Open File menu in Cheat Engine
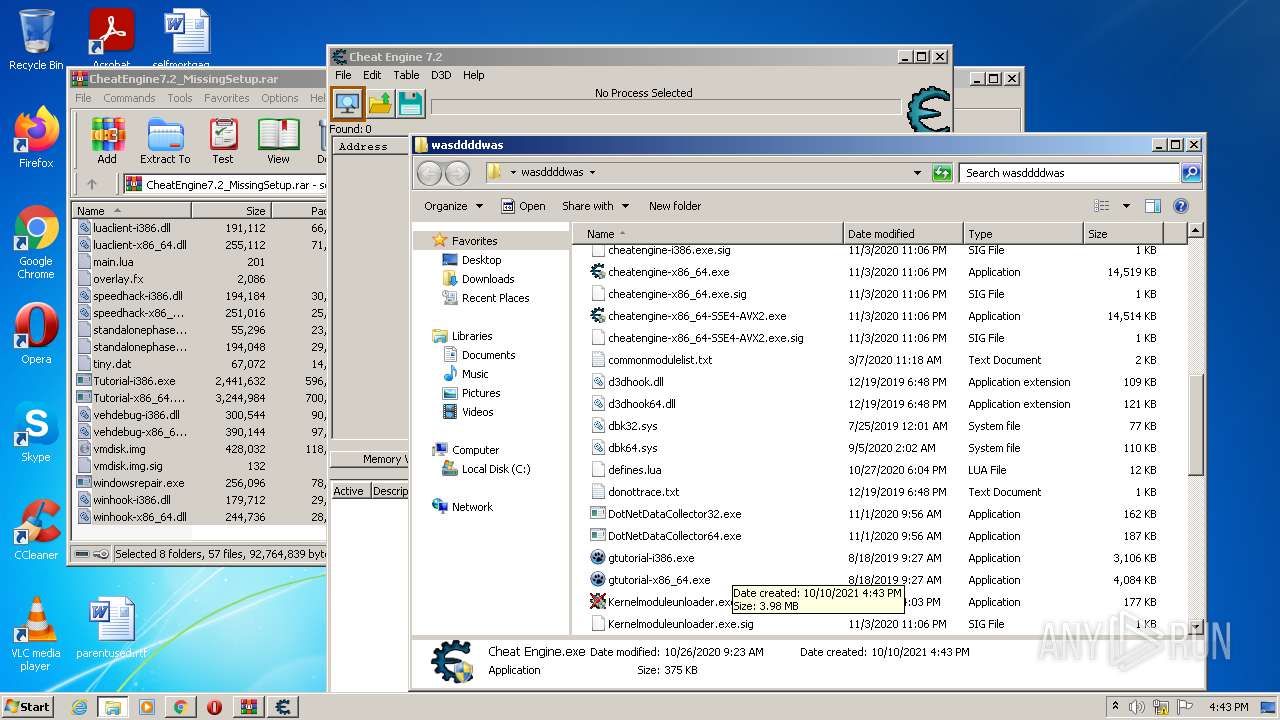Screen dimensions: 1280x720 [x=343, y=75]
